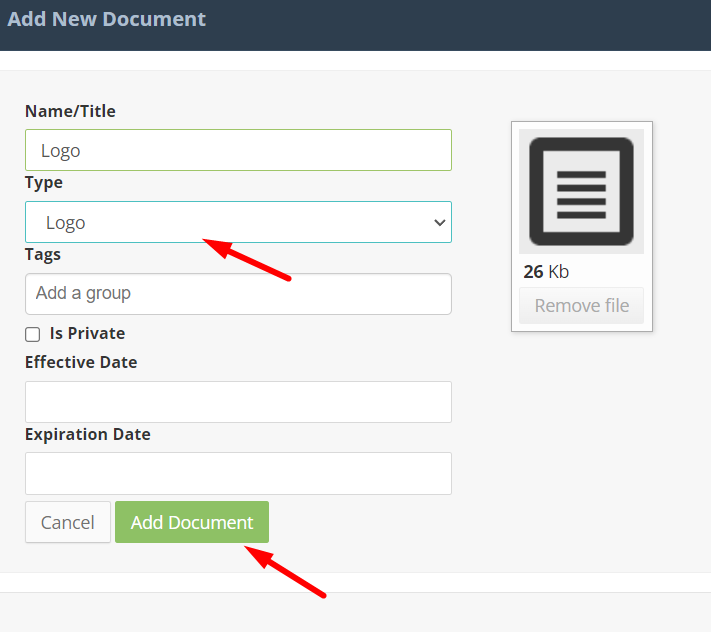The width and height of the screenshot is (711, 632).
Task: Click the Tags label
Action: pos(43,254)
